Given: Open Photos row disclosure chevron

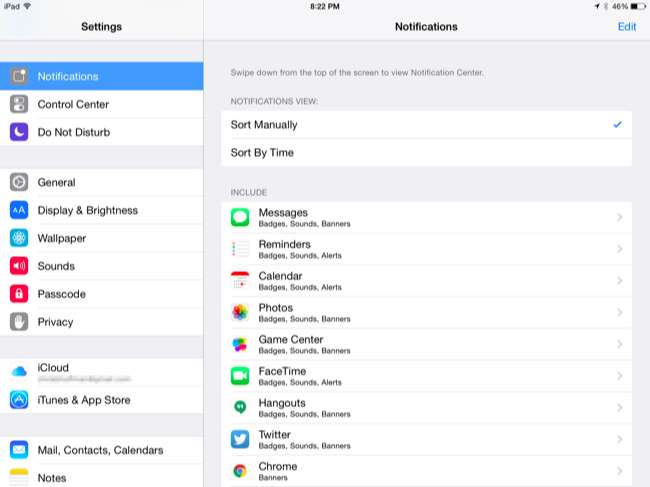Looking at the screenshot, I should pos(620,312).
